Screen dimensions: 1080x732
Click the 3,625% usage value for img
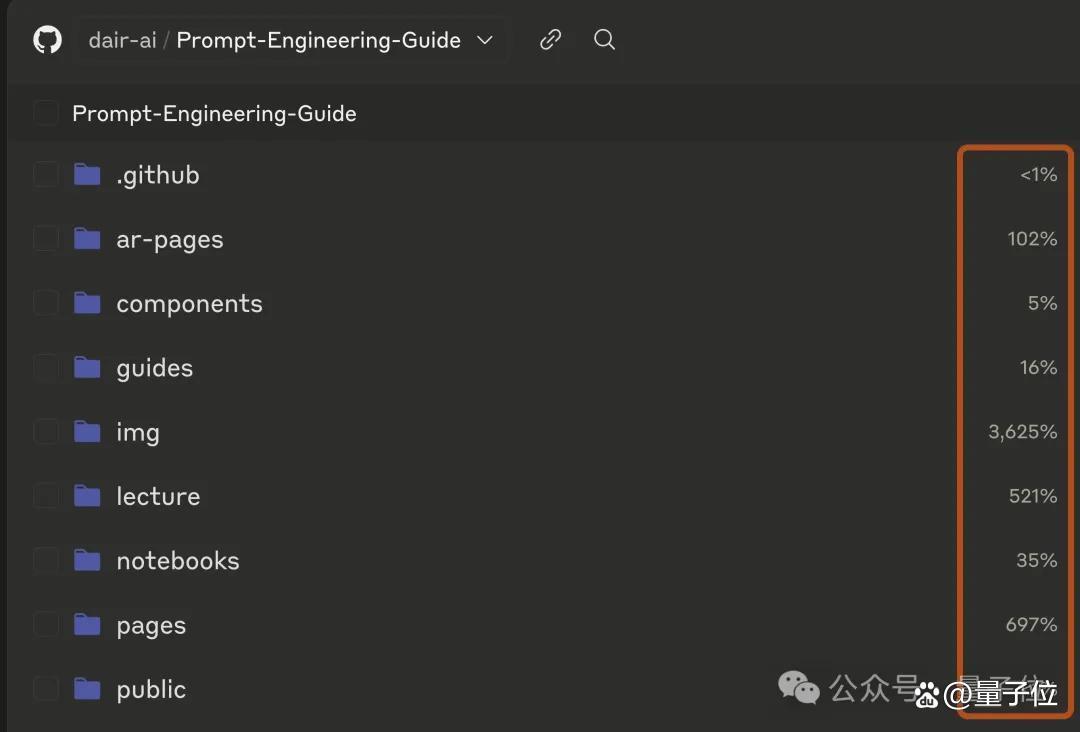click(x=1022, y=432)
